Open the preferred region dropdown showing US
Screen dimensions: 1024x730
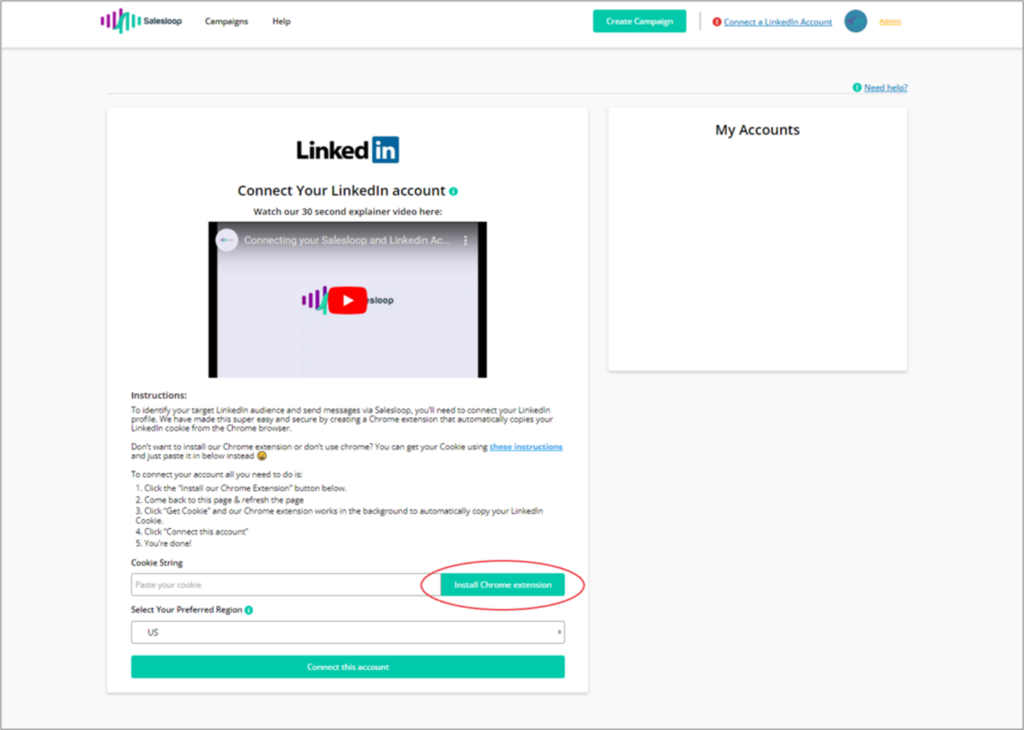tap(348, 633)
